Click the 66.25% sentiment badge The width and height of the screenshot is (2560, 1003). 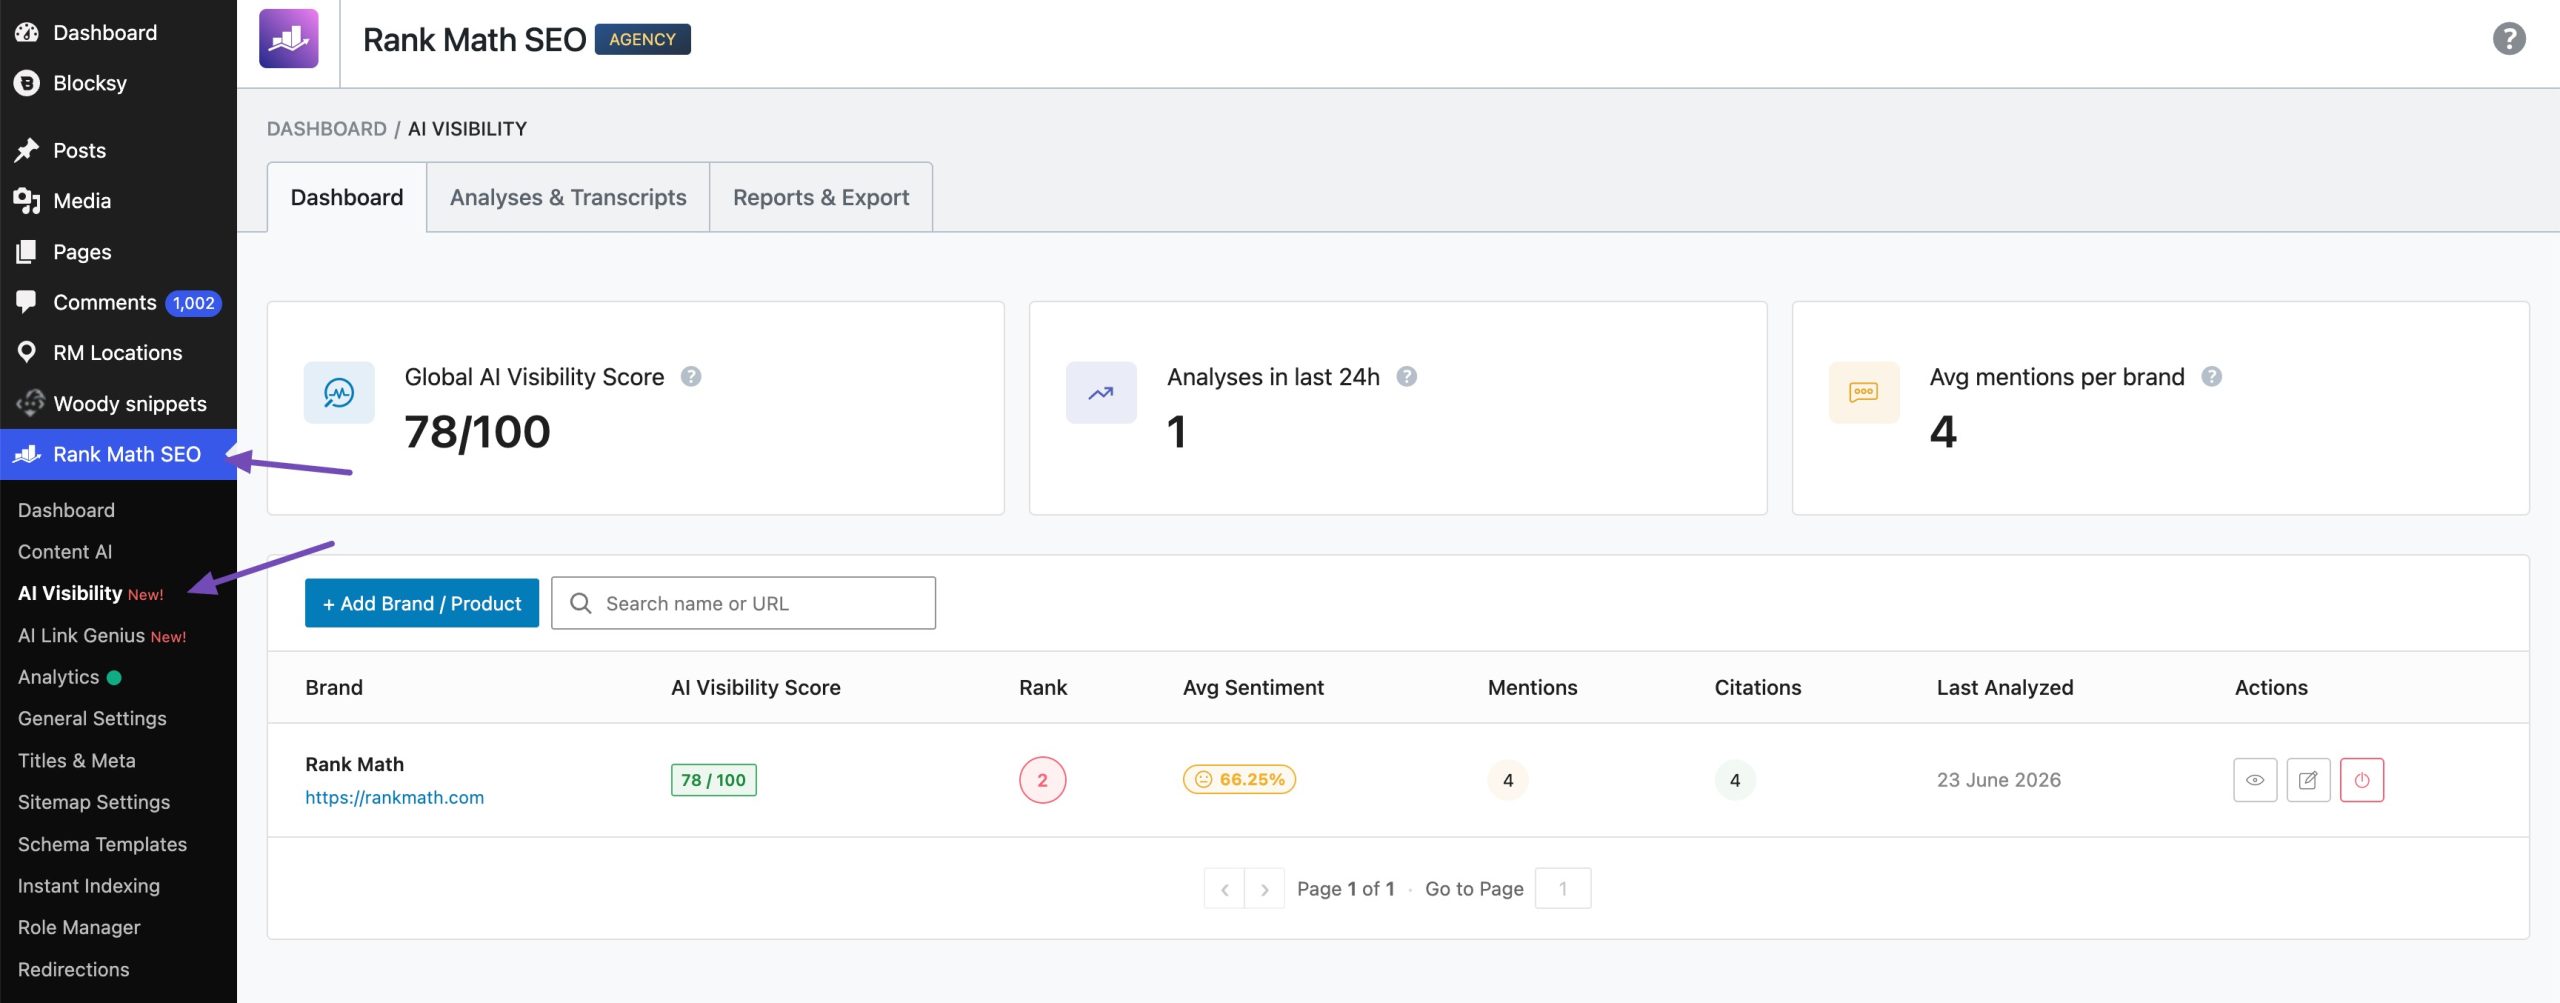click(1239, 779)
